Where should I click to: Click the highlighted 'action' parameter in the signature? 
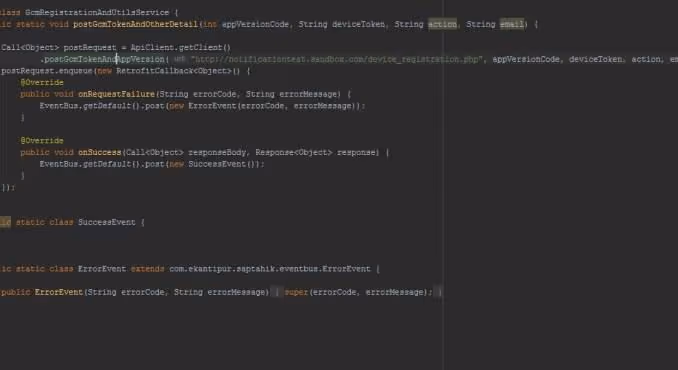[x=442, y=24]
